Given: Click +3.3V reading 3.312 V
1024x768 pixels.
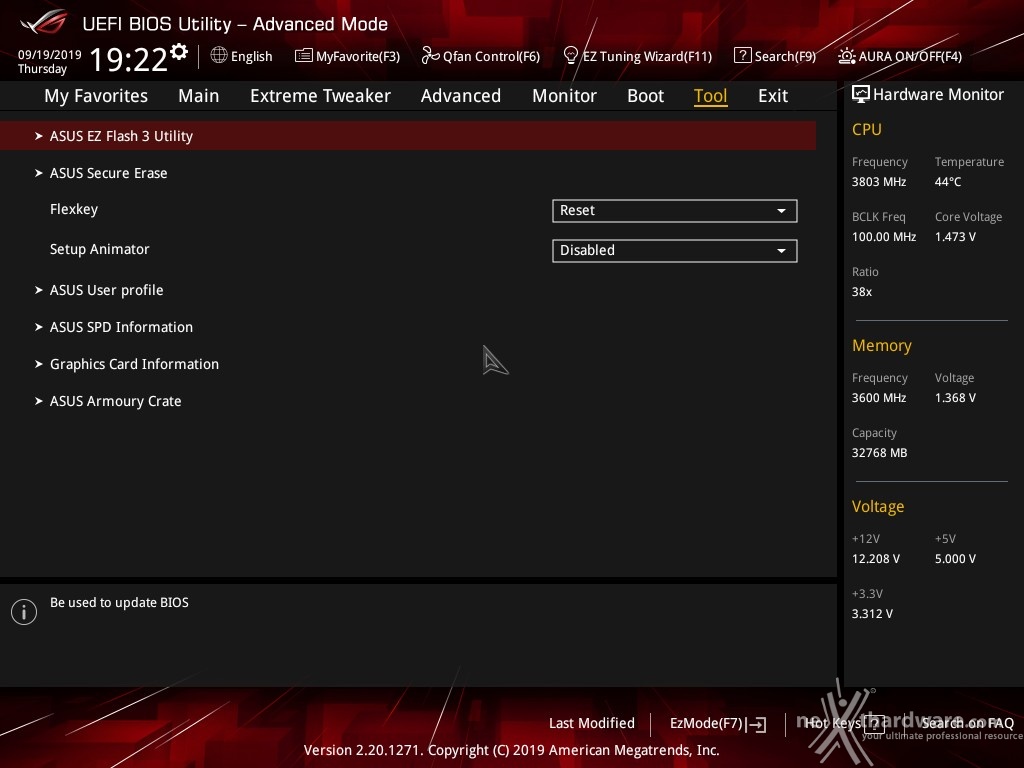Looking at the screenshot, I should pos(872,614).
